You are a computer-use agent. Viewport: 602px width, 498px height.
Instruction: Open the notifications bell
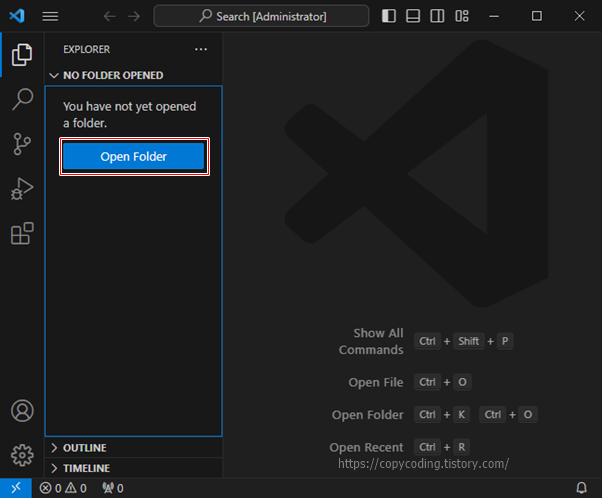[582, 488]
